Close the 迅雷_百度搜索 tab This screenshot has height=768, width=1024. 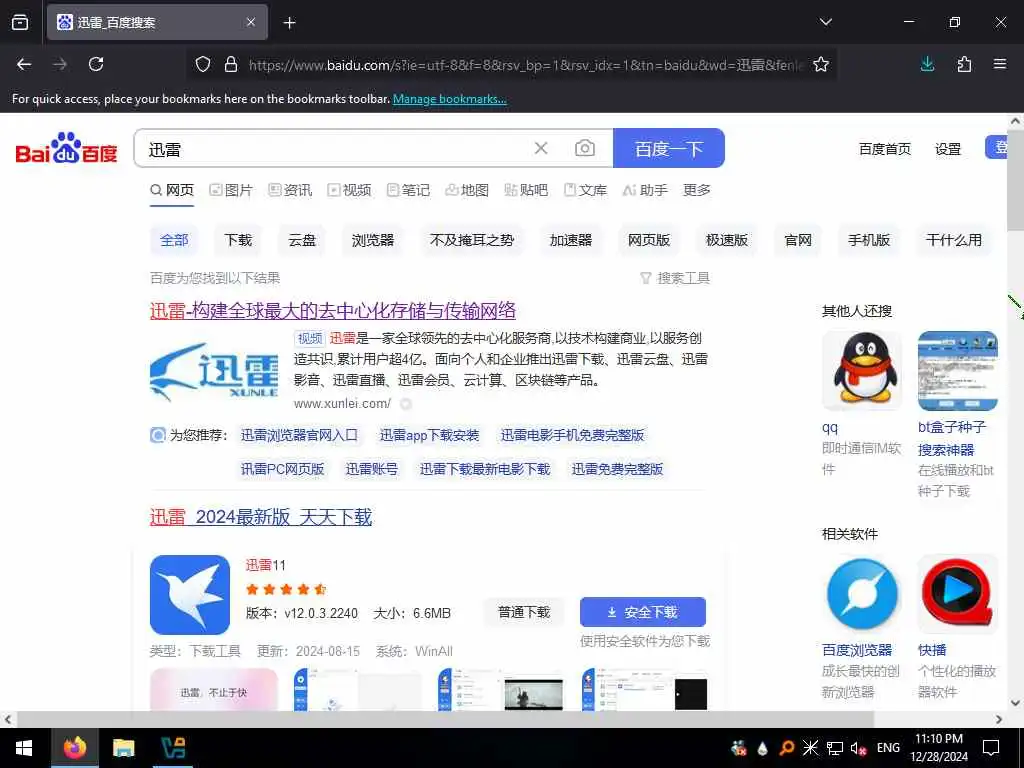click(x=251, y=22)
